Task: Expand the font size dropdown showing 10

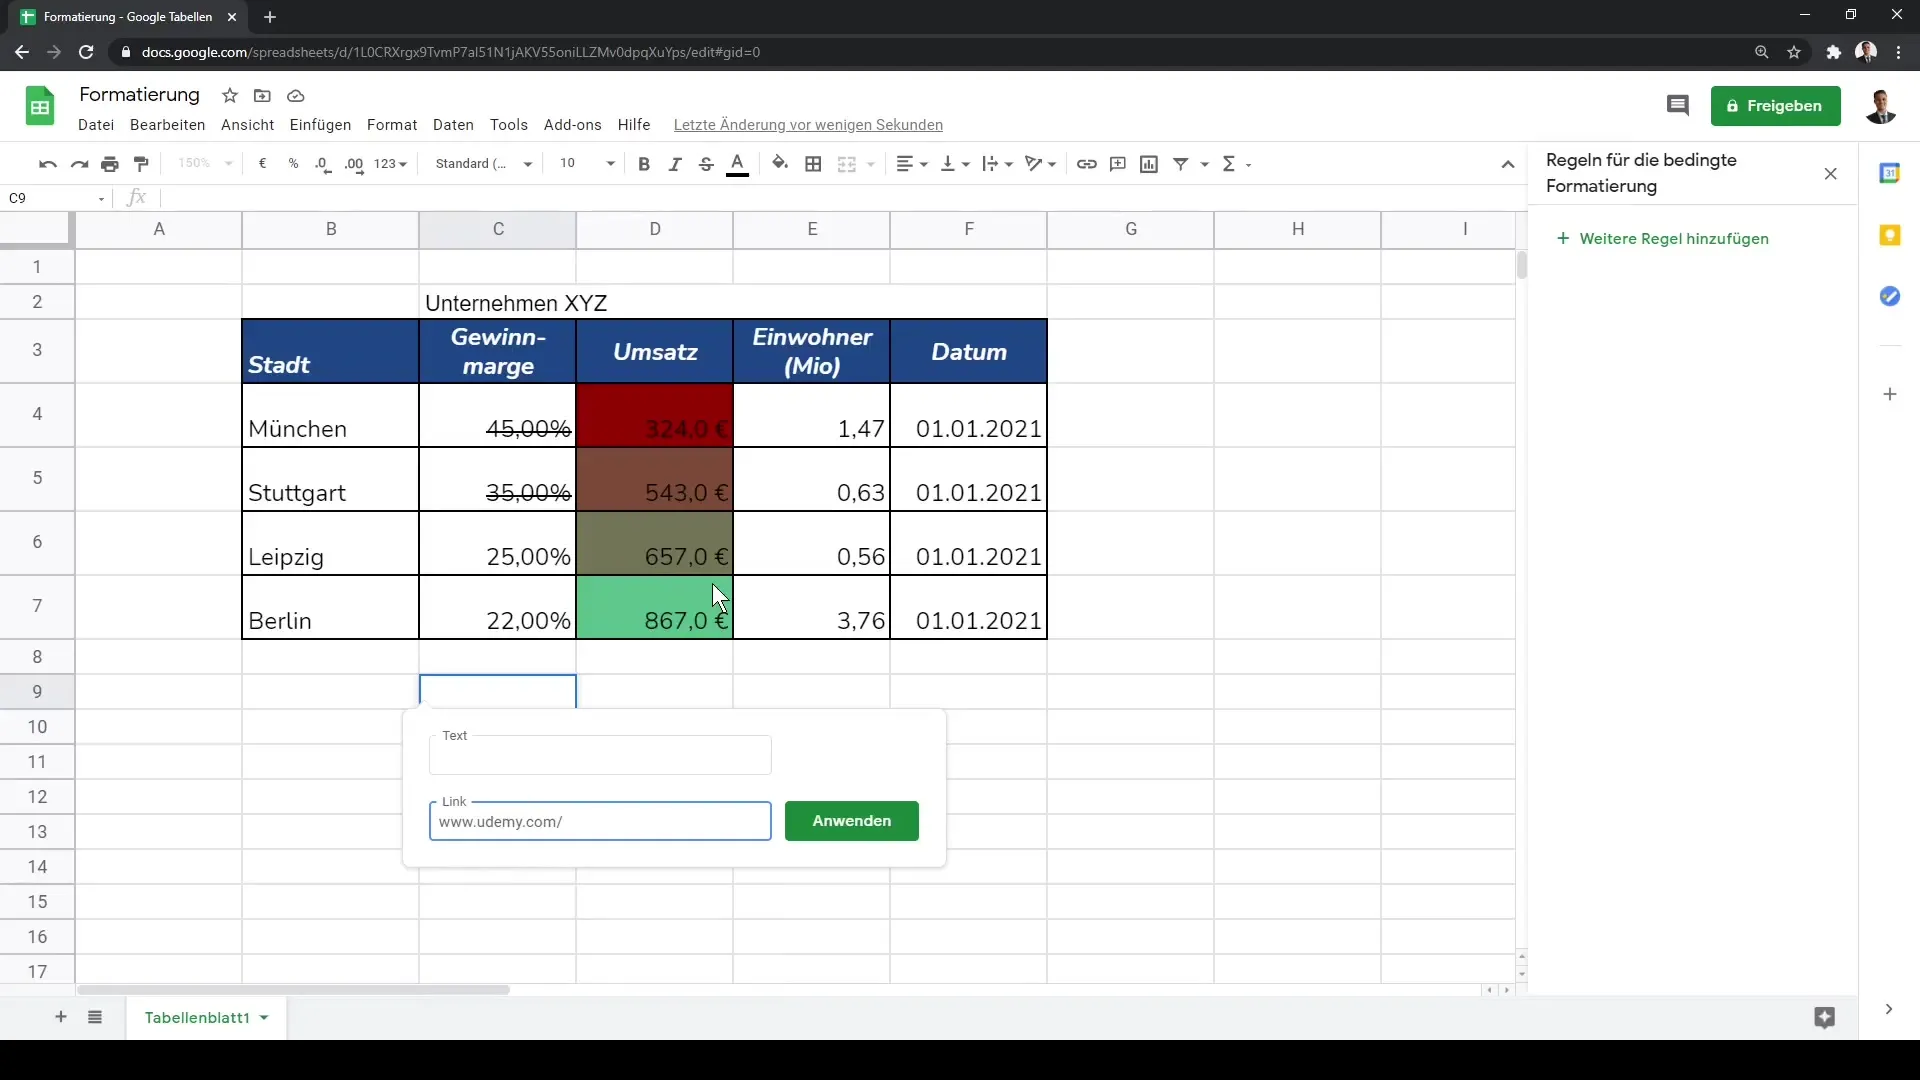Action: tap(609, 164)
